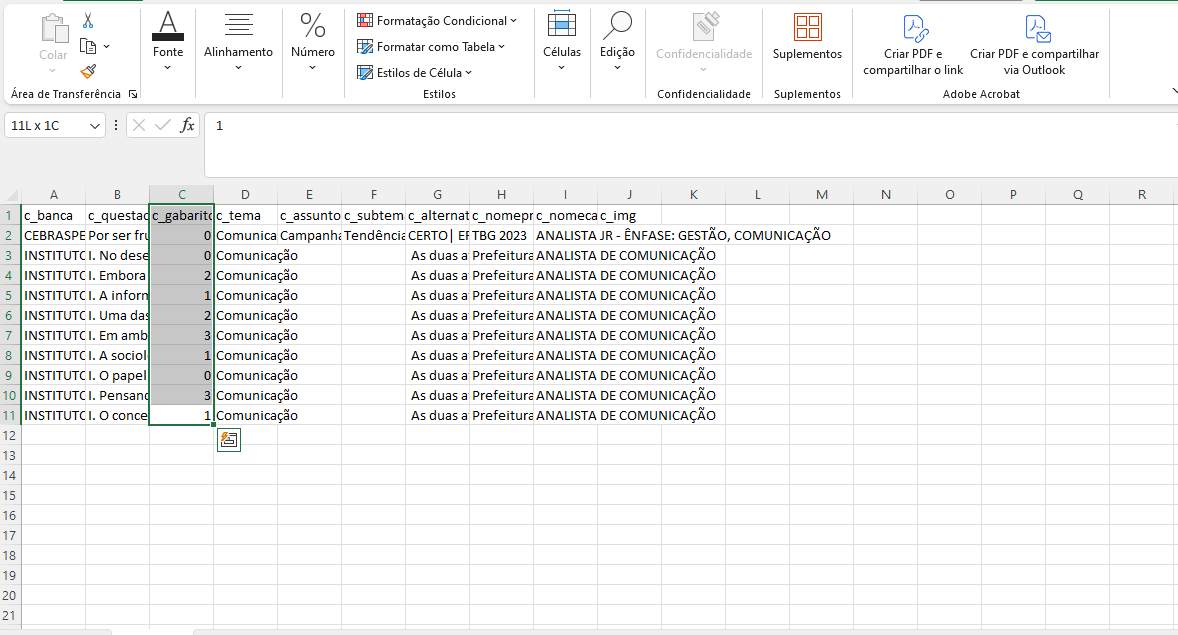Expand the Colar paste dropdown arrow
This screenshot has height=635, width=1178.
click(x=53, y=70)
